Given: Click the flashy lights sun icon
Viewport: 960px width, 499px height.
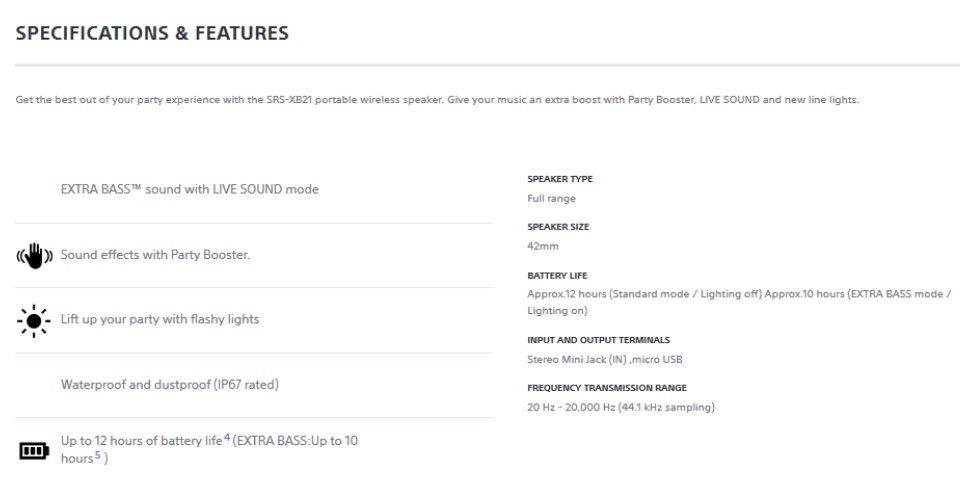Looking at the screenshot, I should [x=34, y=321].
